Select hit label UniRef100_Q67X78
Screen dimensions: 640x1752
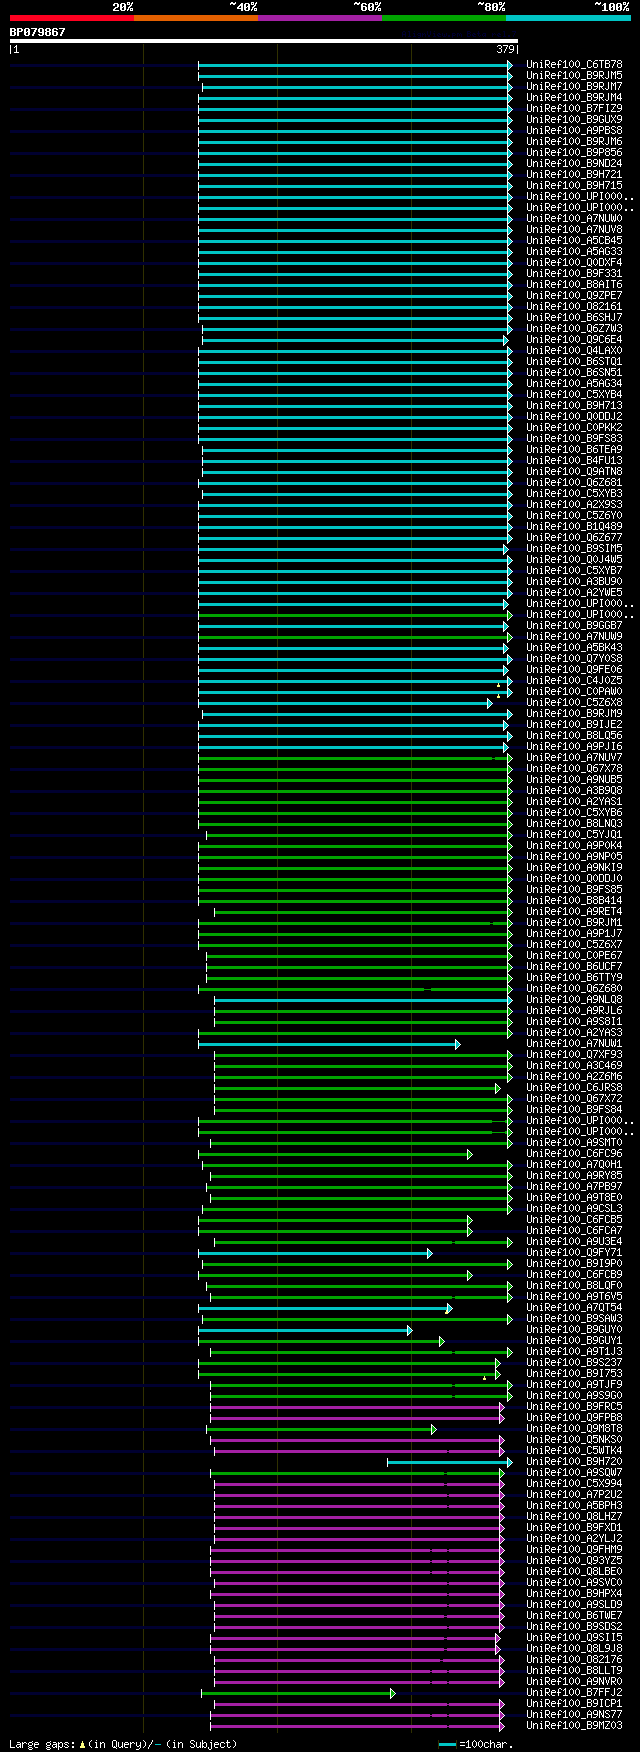(x=574, y=769)
